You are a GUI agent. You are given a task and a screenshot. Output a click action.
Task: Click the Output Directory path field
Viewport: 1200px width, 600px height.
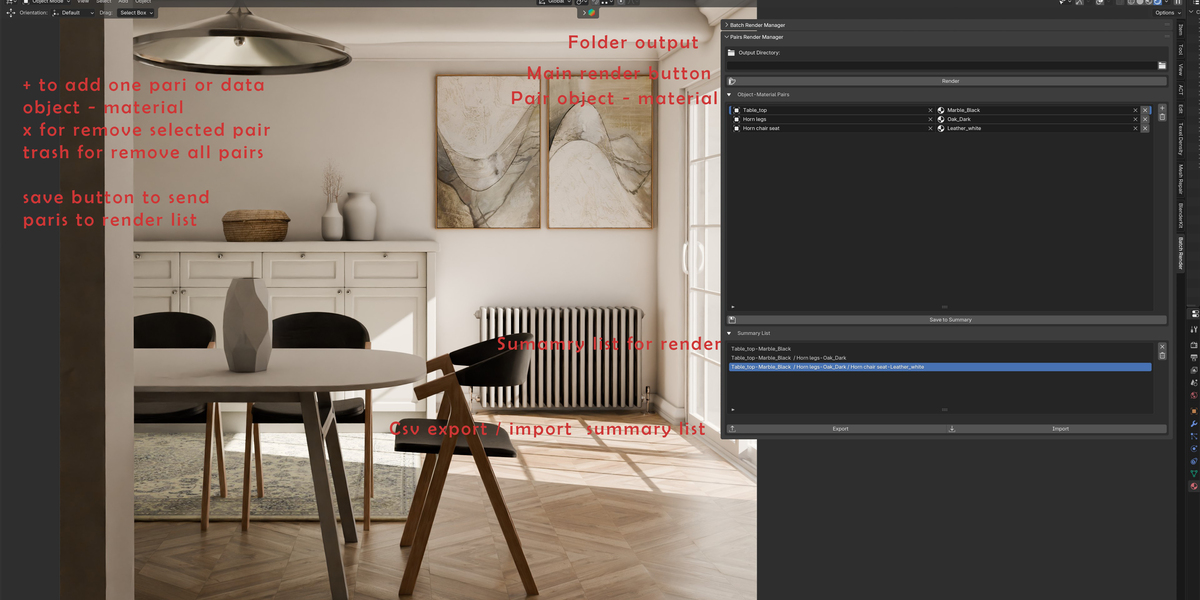point(942,65)
